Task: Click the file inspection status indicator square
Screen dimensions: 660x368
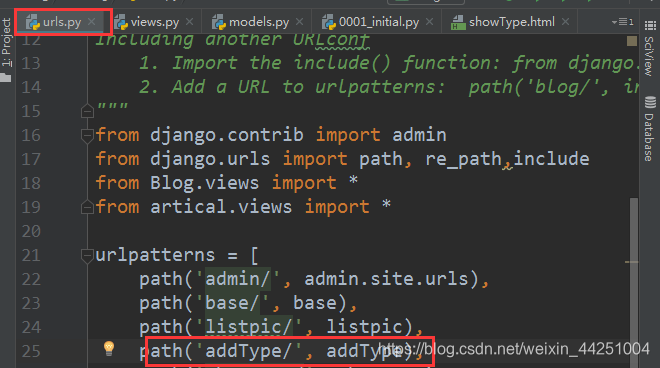Action: click(631, 41)
